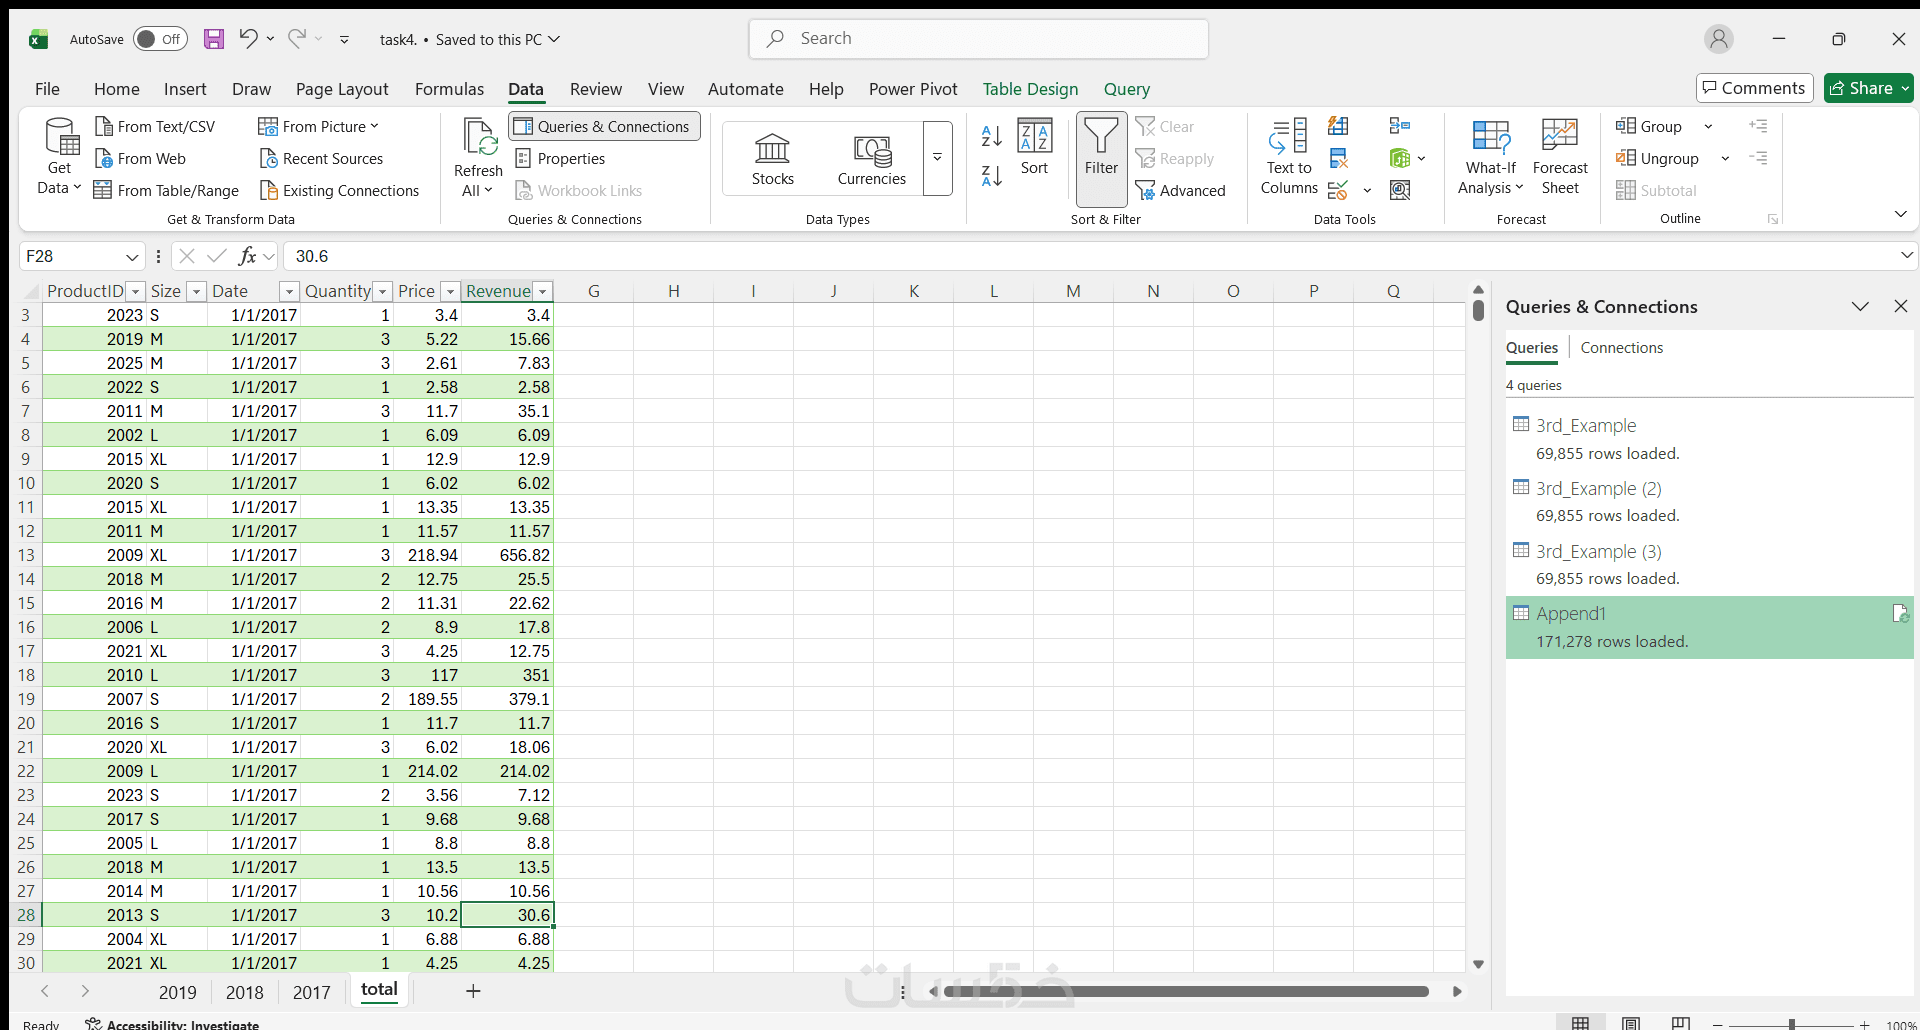1920x1030 pixels.
Task: Click the Share button
Action: [x=1868, y=88]
